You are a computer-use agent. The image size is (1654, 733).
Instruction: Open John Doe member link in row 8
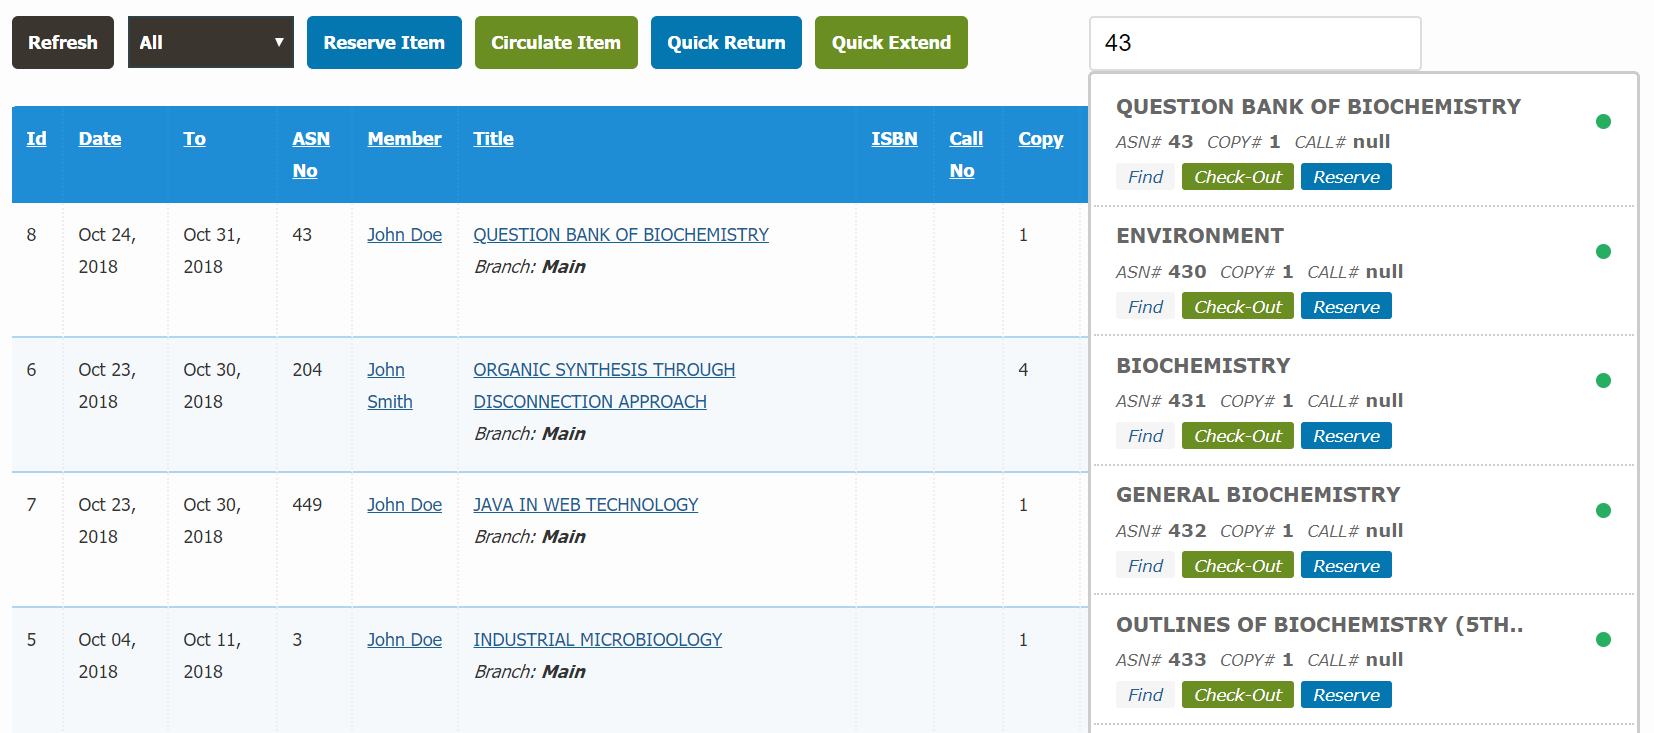click(x=404, y=234)
